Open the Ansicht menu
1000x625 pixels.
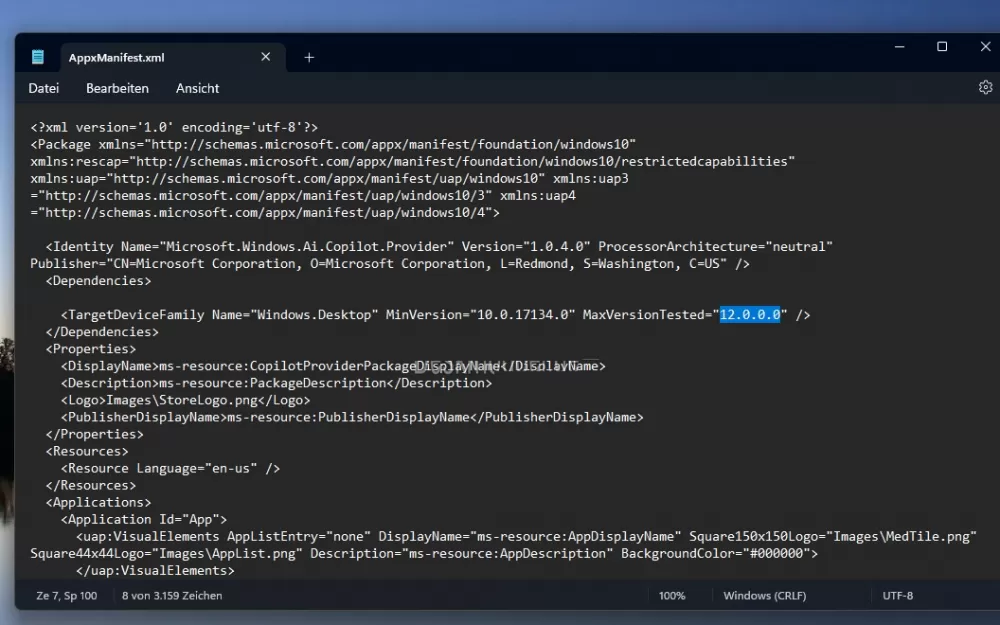pyautogui.click(x=198, y=89)
